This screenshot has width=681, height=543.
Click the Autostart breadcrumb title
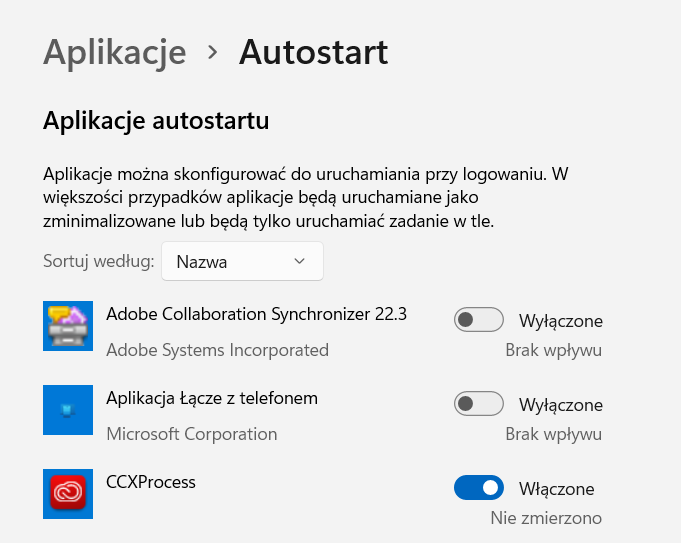313,51
